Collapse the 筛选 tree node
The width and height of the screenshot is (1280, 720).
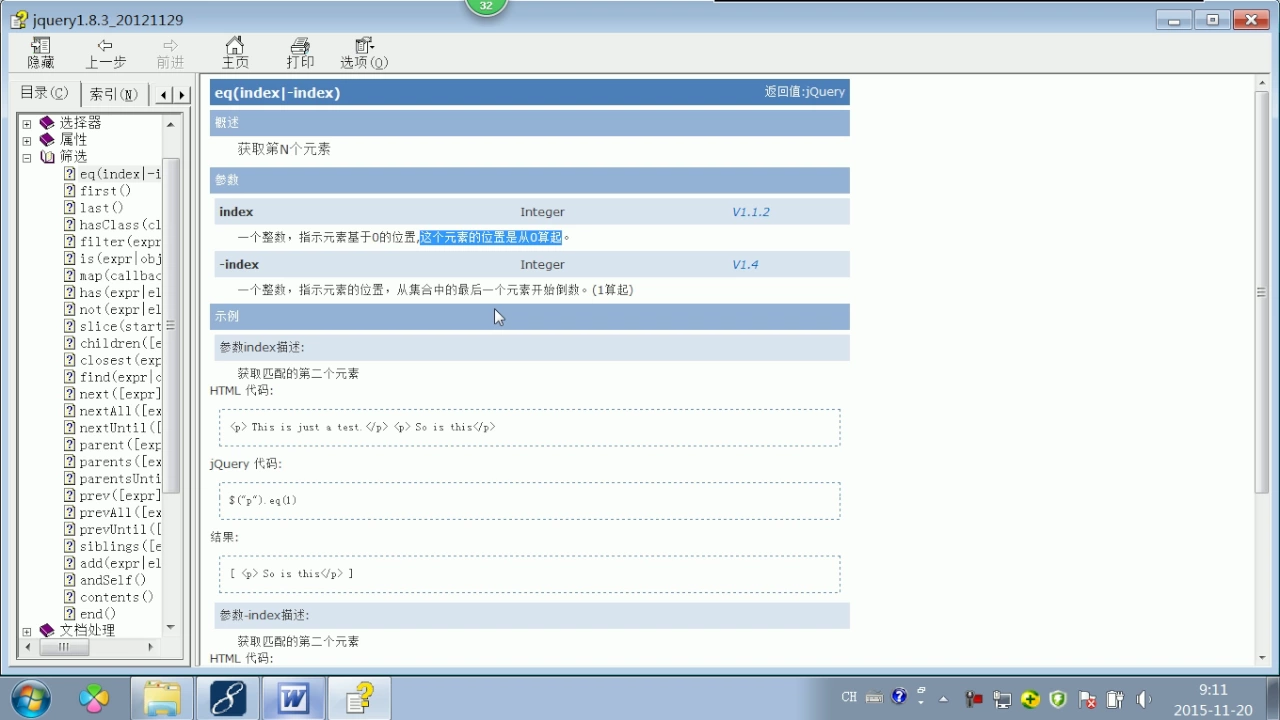click(x=27, y=157)
